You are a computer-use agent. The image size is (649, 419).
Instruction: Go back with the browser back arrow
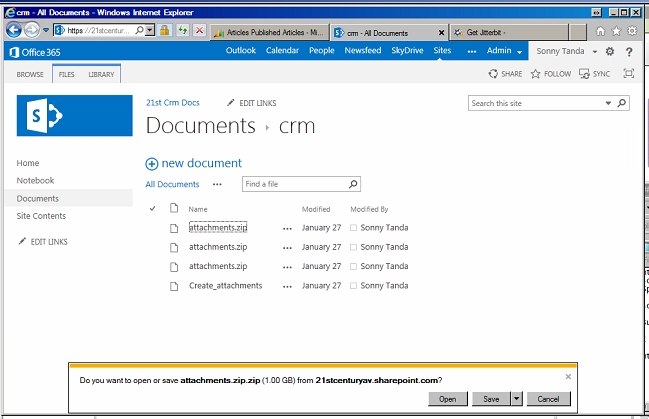click(x=14, y=30)
